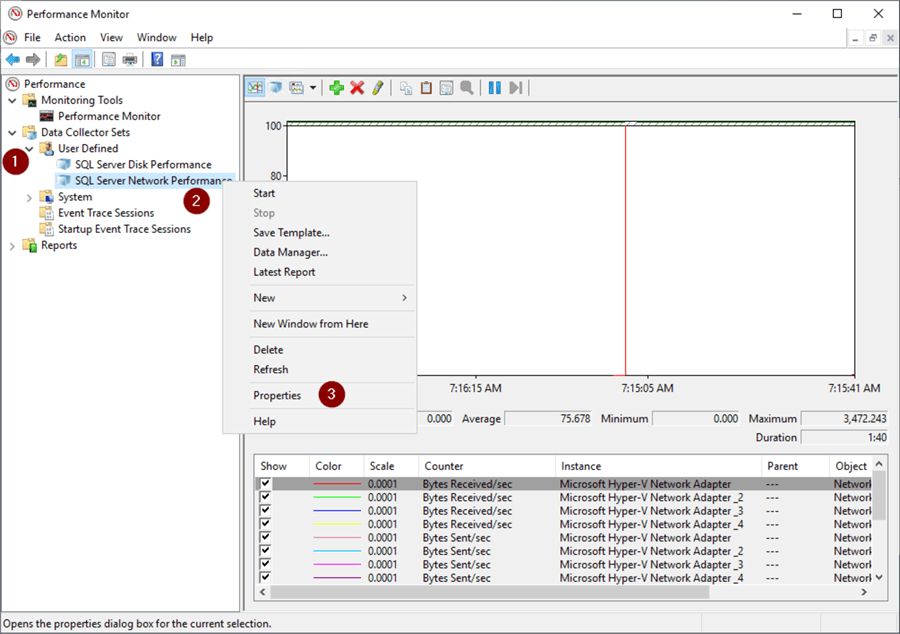The height and width of the screenshot is (634, 900).
Task: Click the counter list horizontal scrollbar
Action: pos(489,592)
